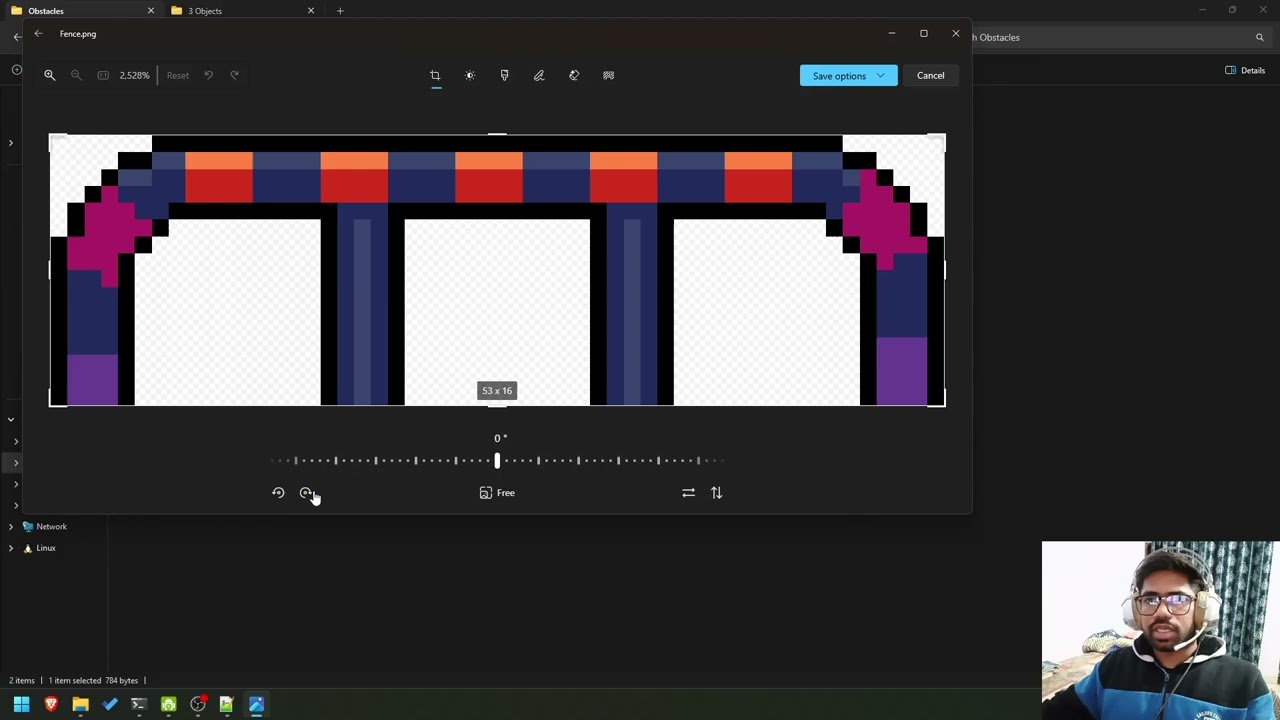This screenshot has width=1280, height=720.
Task: Expand the Linux tree node
Action: [x=11, y=548]
